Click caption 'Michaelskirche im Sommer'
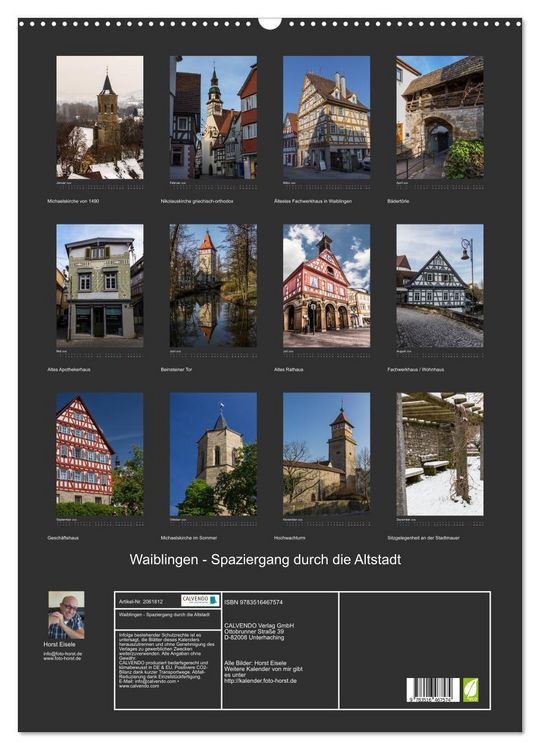Image resolution: width=540 pixels, height=750 pixels. point(189,538)
